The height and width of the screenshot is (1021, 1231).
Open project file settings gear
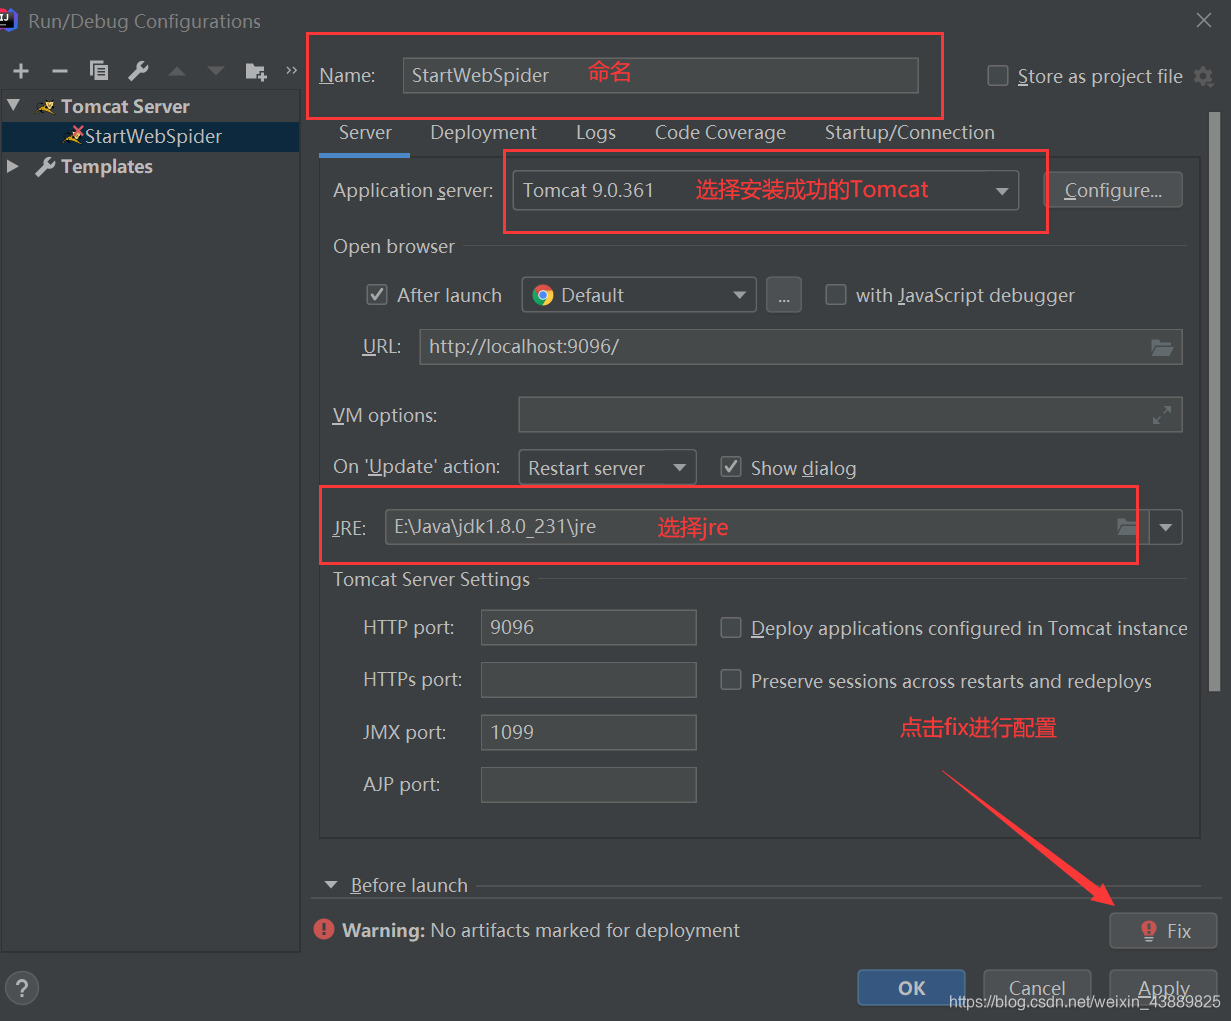1204,77
